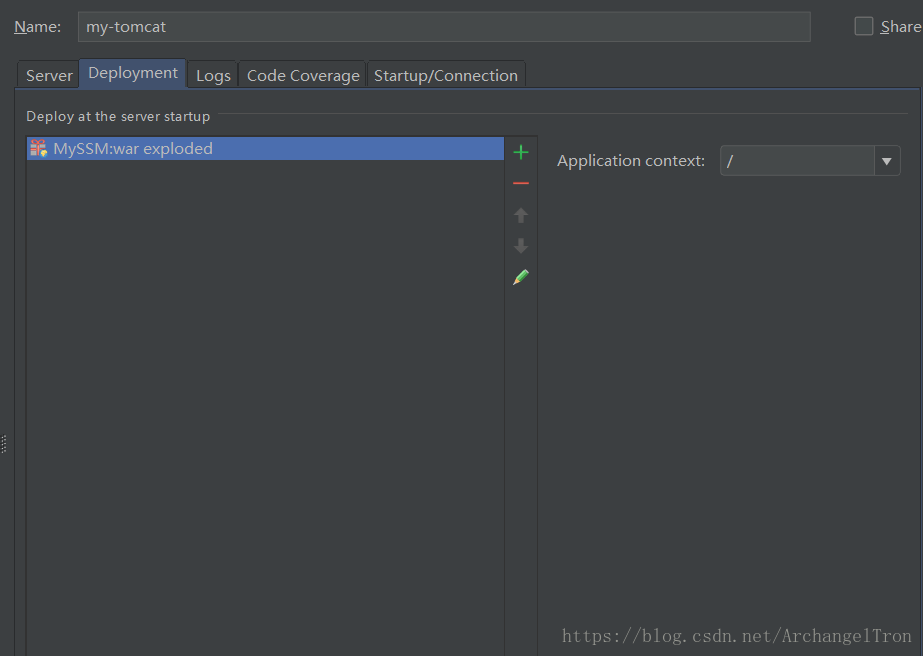Click the MySSM artifact gift icon

[39, 148]
